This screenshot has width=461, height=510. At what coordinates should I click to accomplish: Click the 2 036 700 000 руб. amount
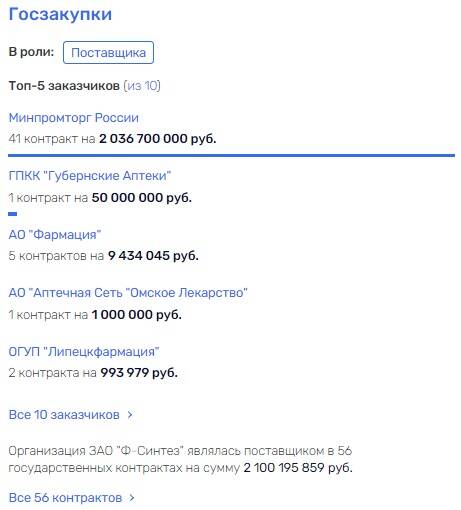pyautogui.click(x=158, y=138)
